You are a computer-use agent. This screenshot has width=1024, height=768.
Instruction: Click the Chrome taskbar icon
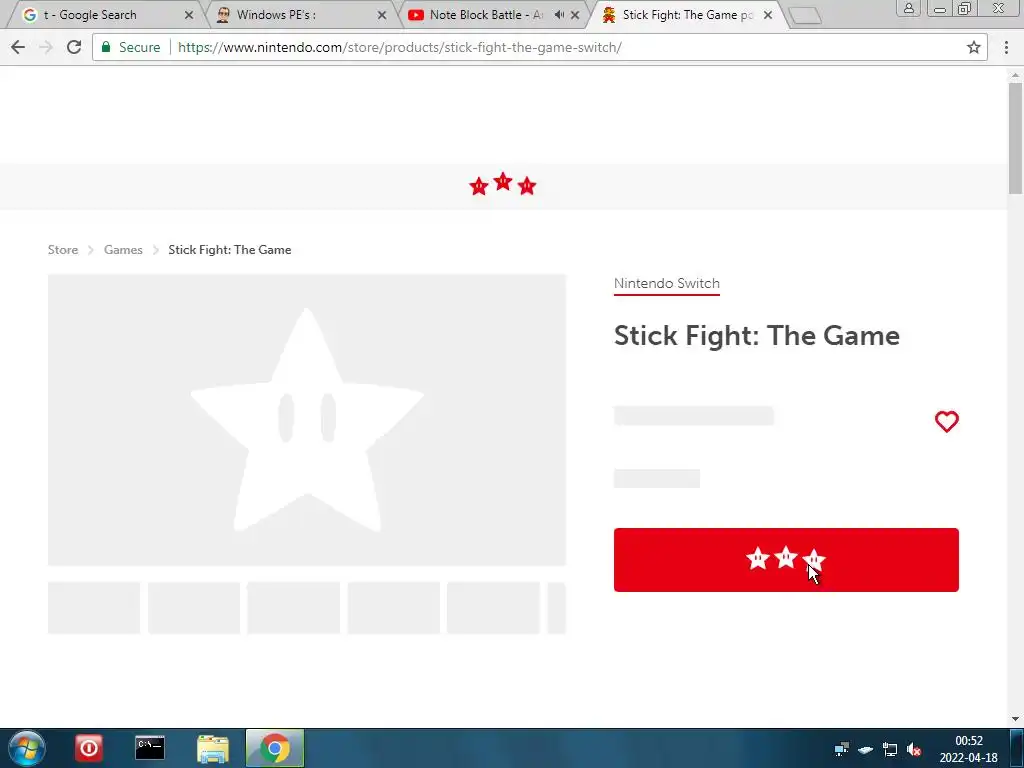coord(275,748)
